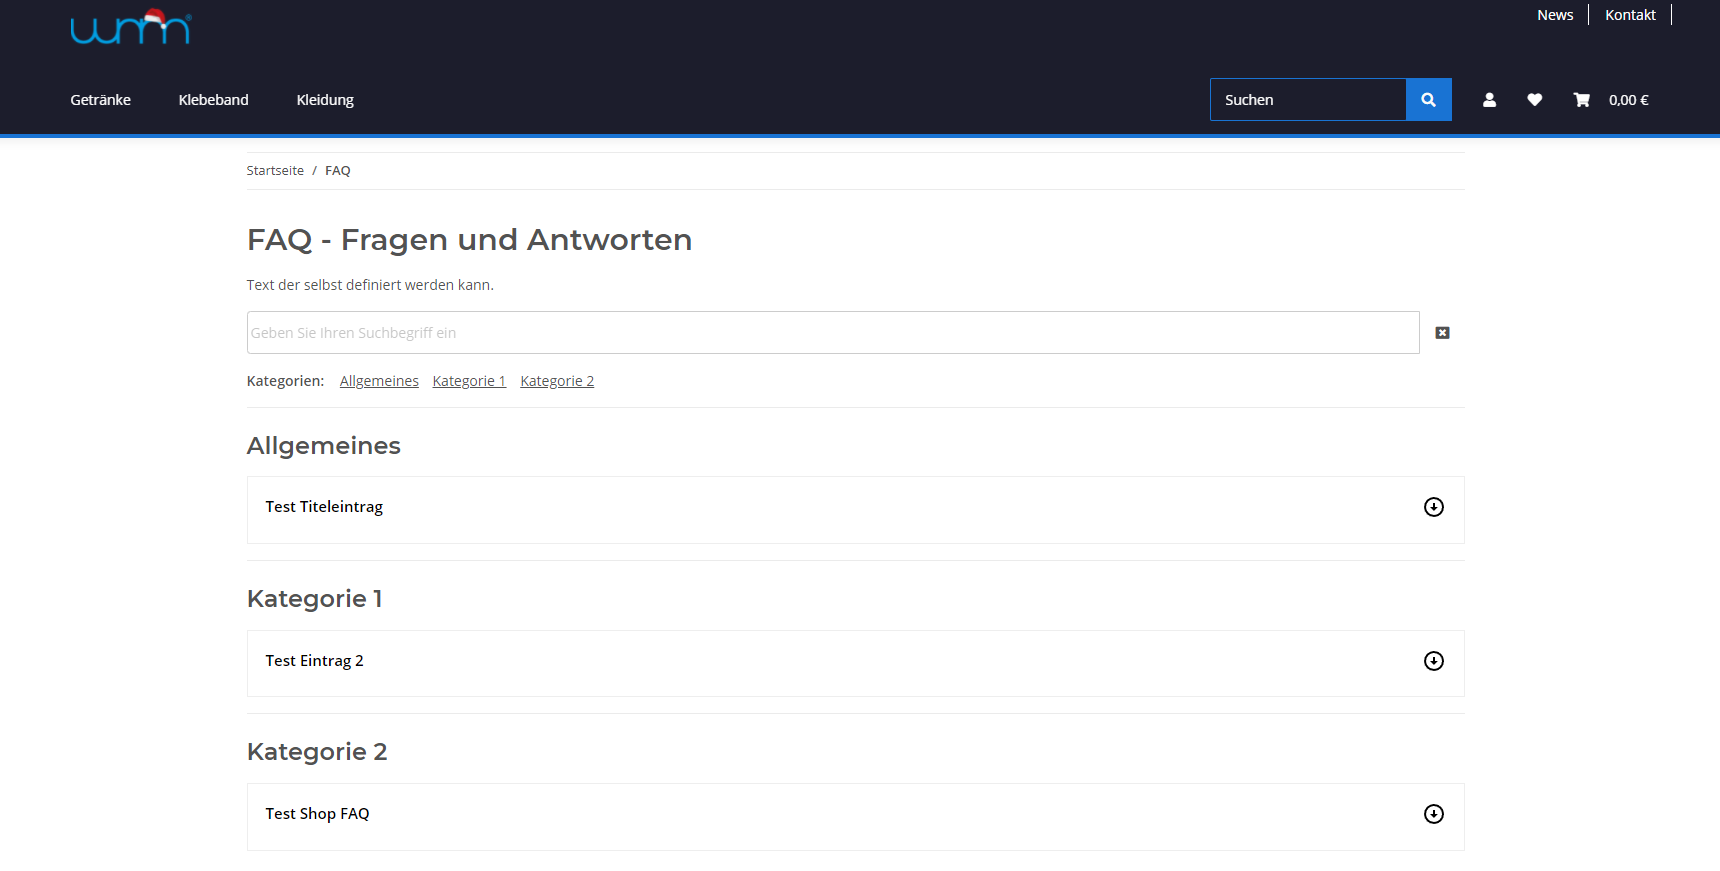Open the wishlist heart icon
The width and height of the screenshot is (1720, 871).
pos(1534,100)
